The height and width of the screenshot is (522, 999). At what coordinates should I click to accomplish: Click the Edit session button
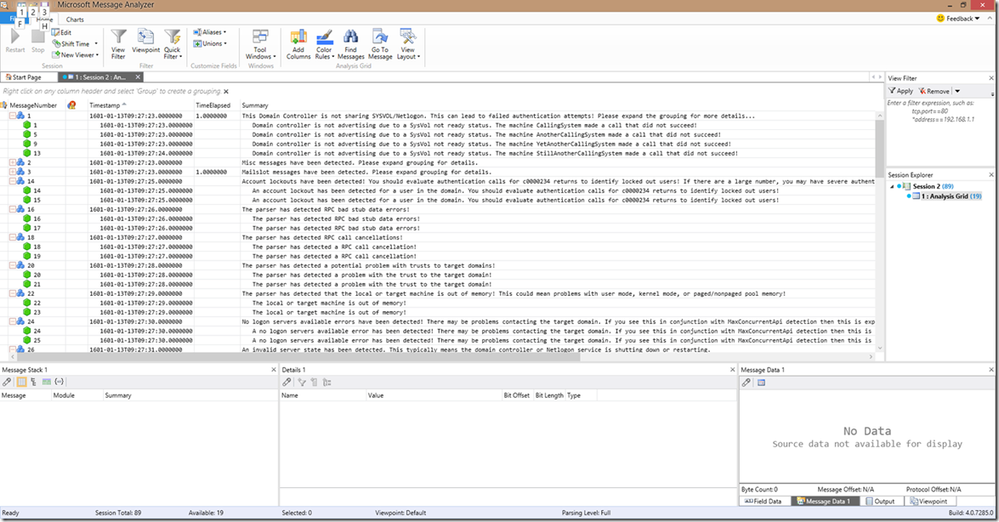pyautogui.click(x=62, y=33)
